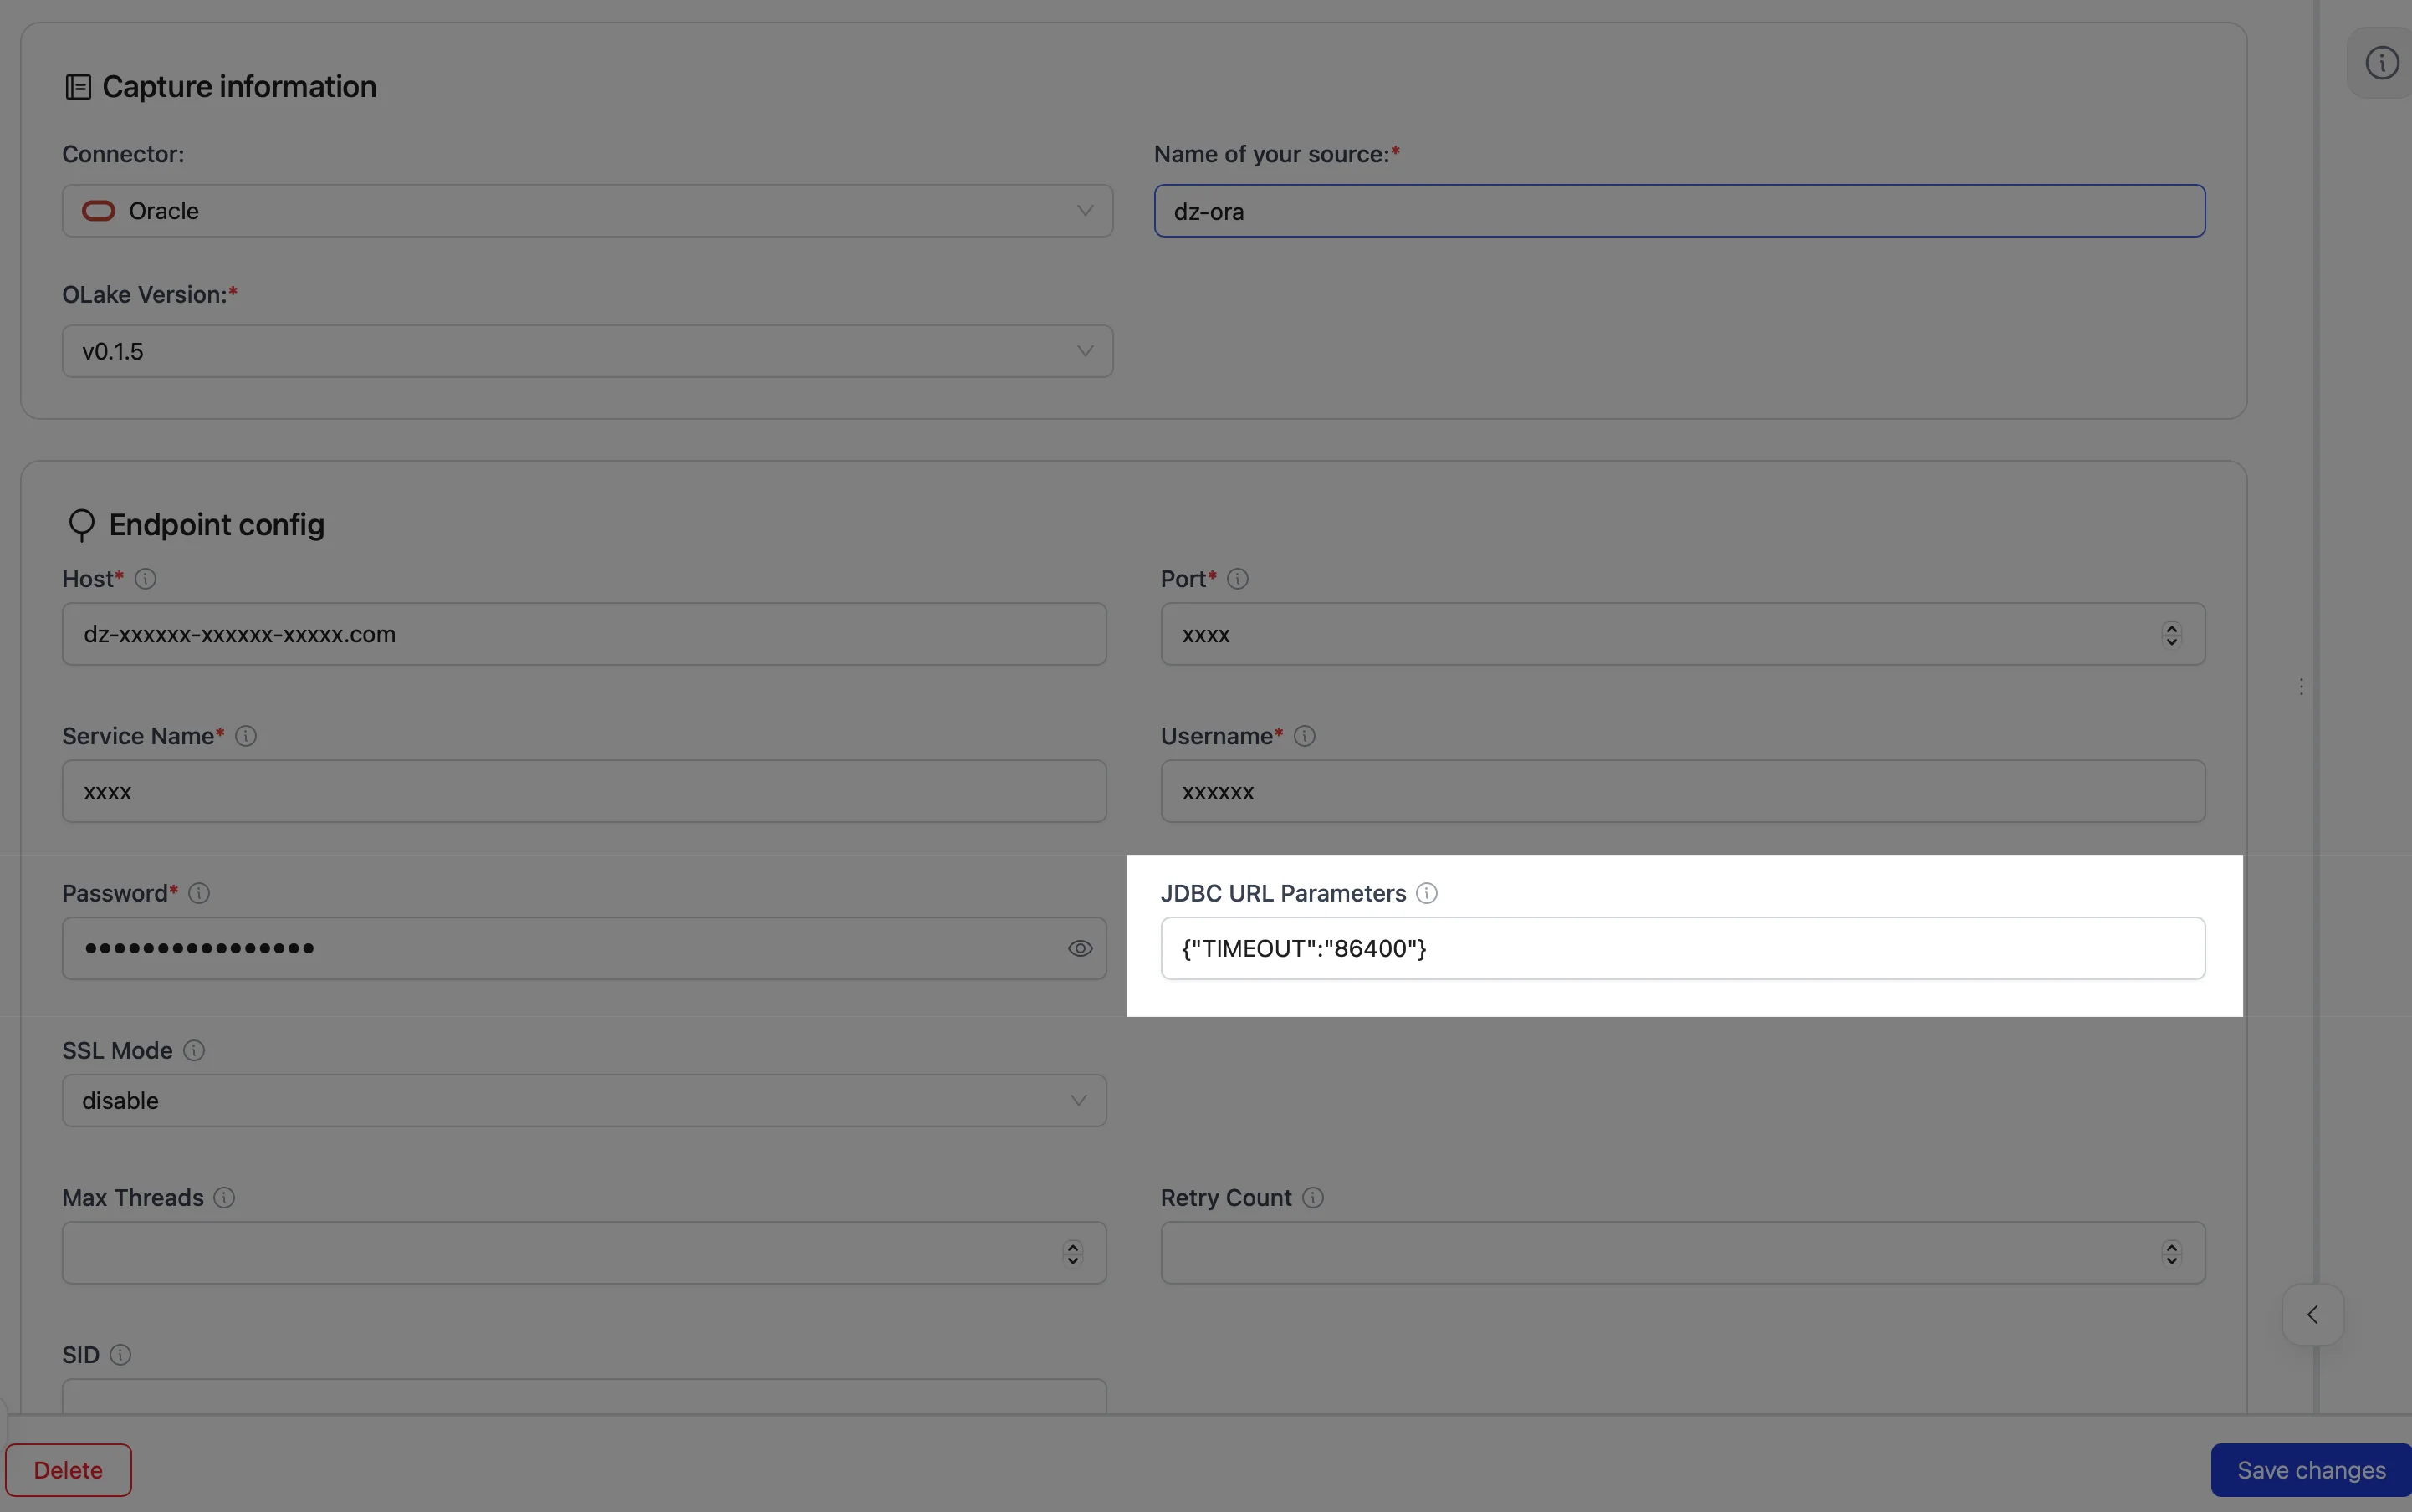Image resolution: width=2412 pixels, height=1512 pixels.
Task: Click the info icon beside Port label
Action: [1237, 579]
